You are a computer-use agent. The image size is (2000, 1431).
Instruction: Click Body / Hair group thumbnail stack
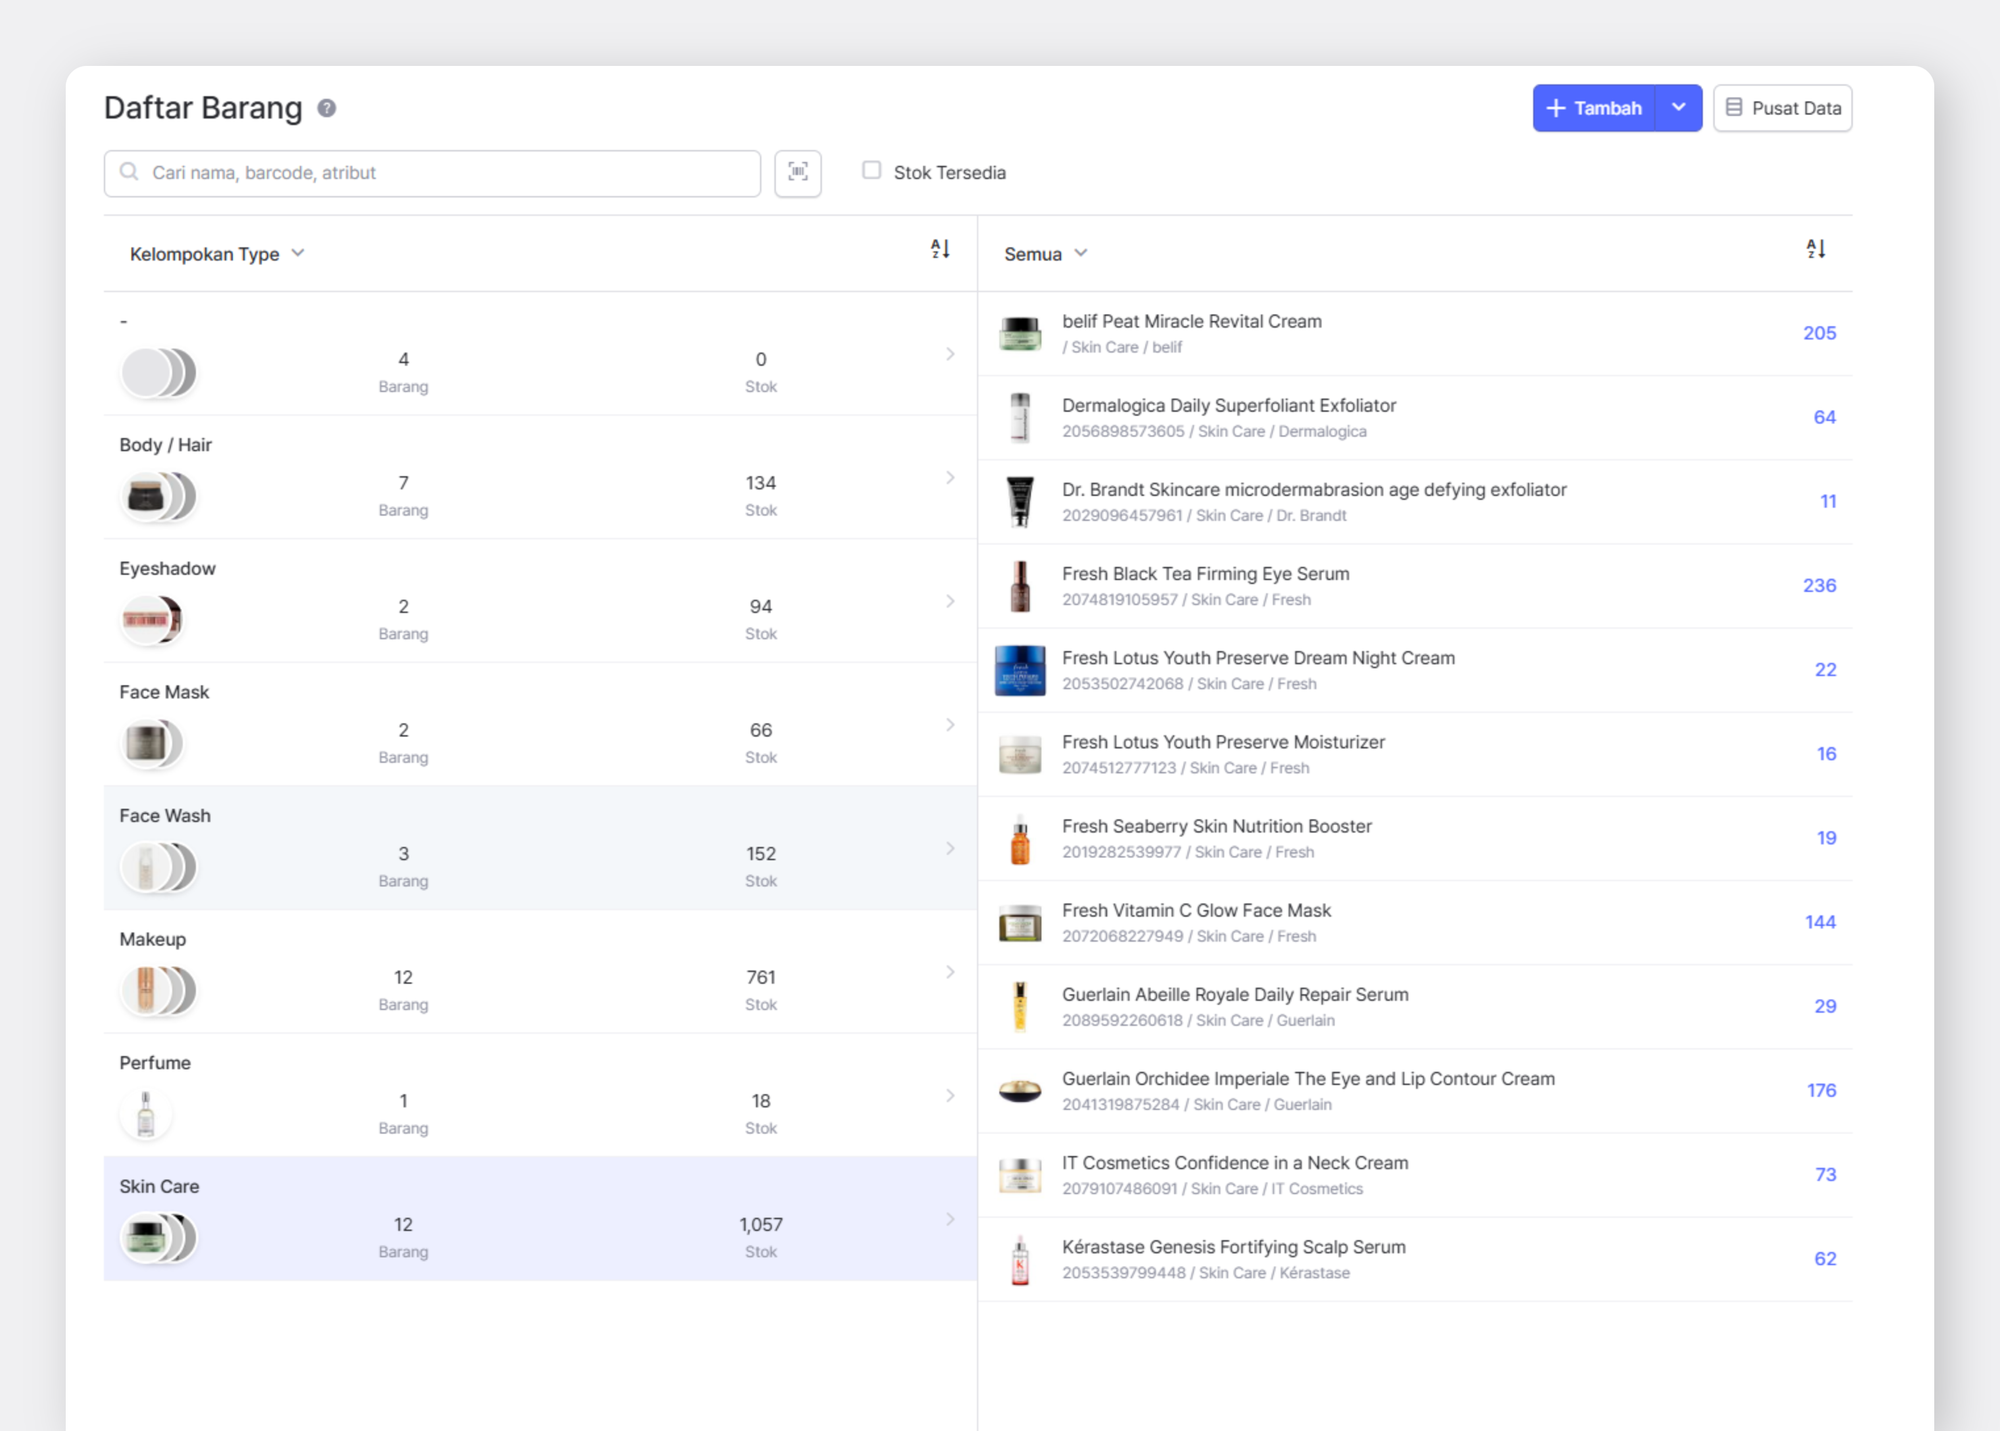coord(158,496)
